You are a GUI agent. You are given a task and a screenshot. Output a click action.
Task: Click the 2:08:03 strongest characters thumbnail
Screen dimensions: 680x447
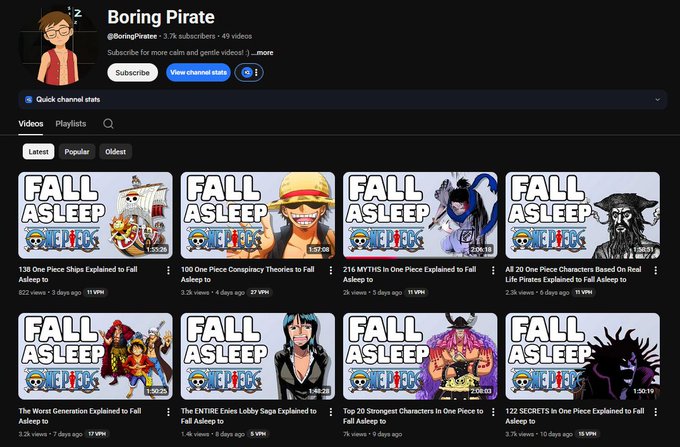(x=420, y=356)
